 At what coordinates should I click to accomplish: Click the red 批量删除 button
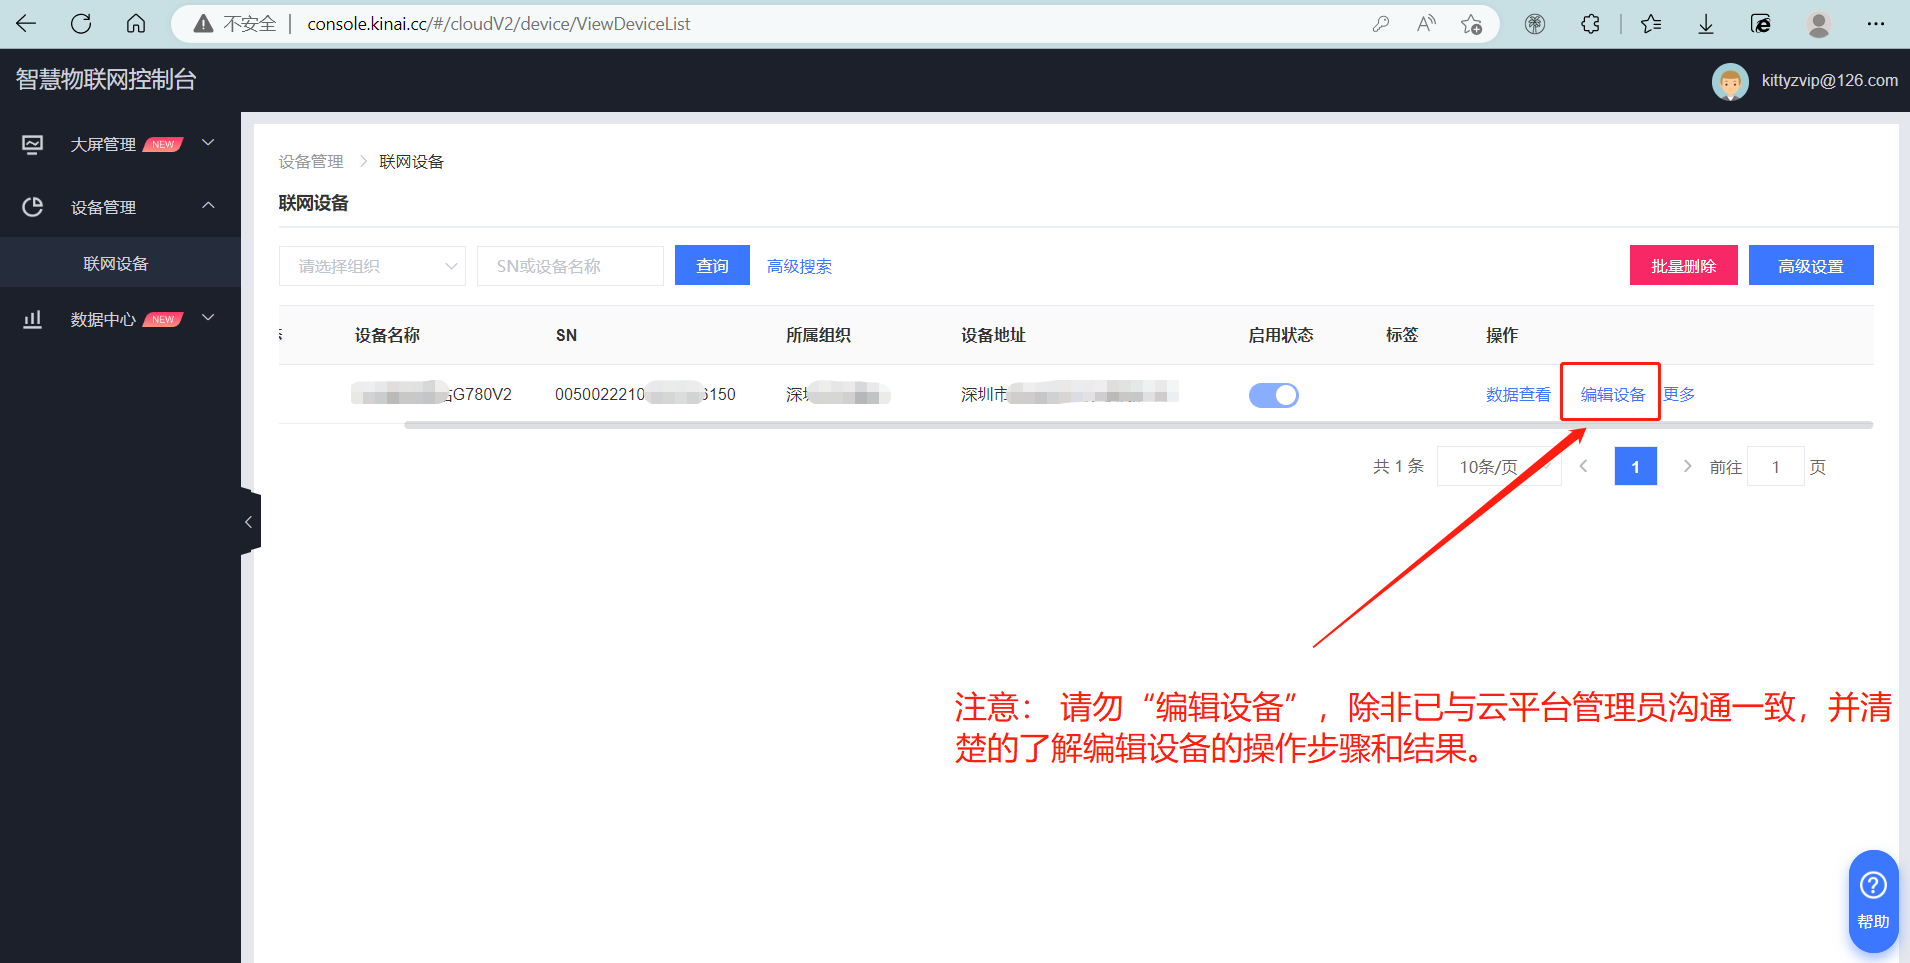click(1683, 265)
